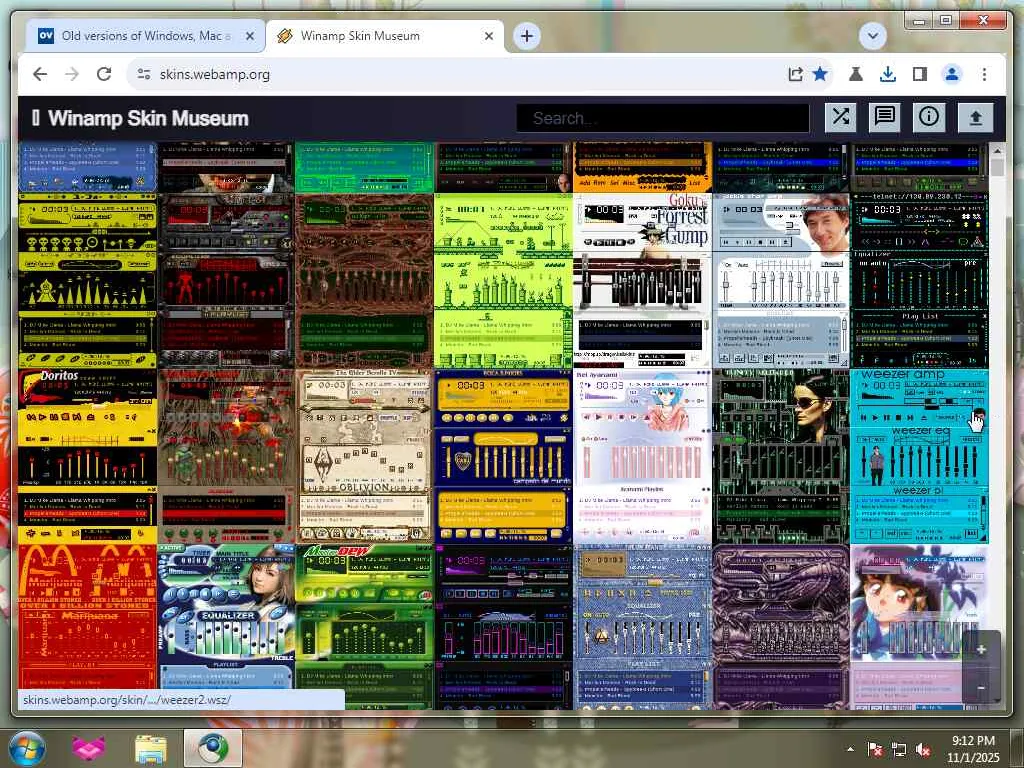Viewport: 1024px width, 768px height.
Task: Open the browser downloads icon
Action: 888,74
